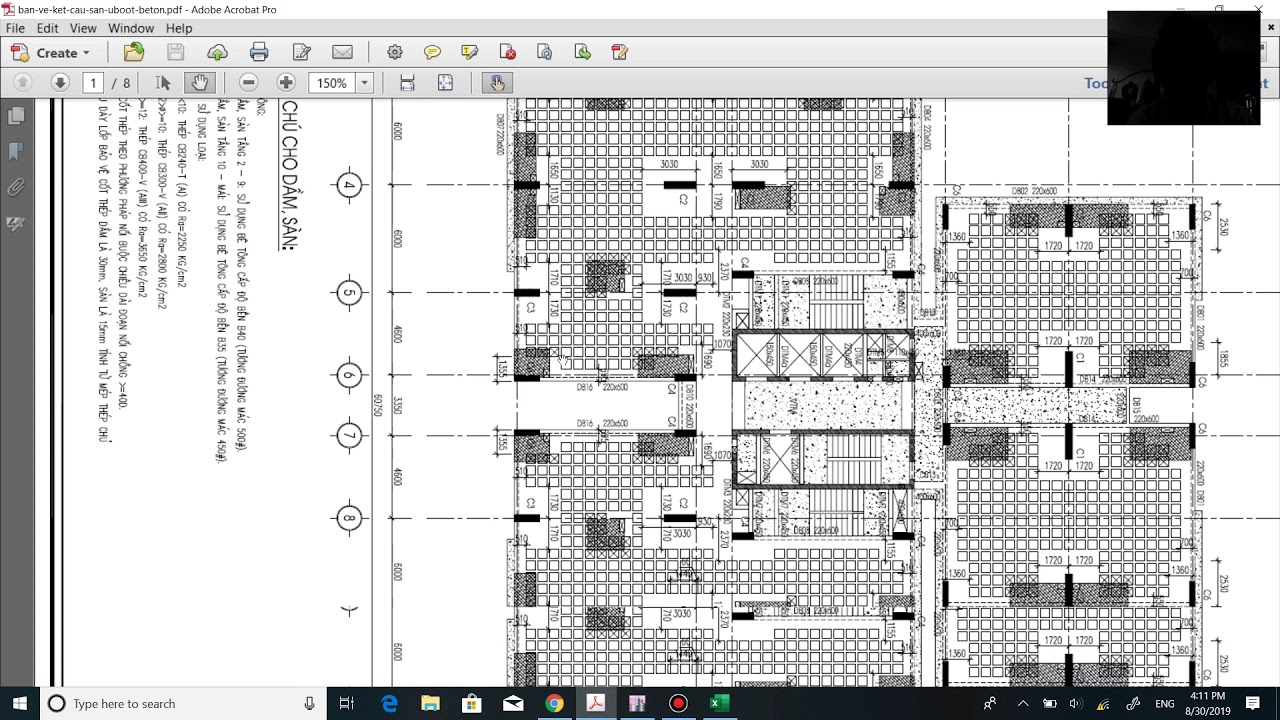The width and height of the screenshot is (1280, 720).
Task: Click the taskbar search box
Action: 183,704
